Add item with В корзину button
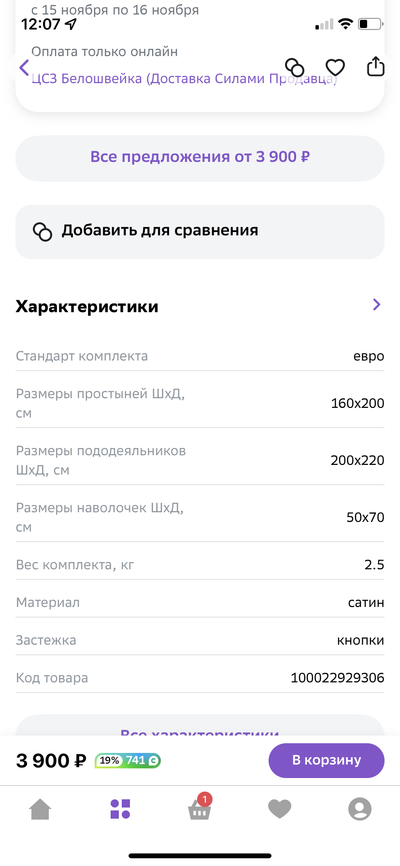 click(326, 760)
